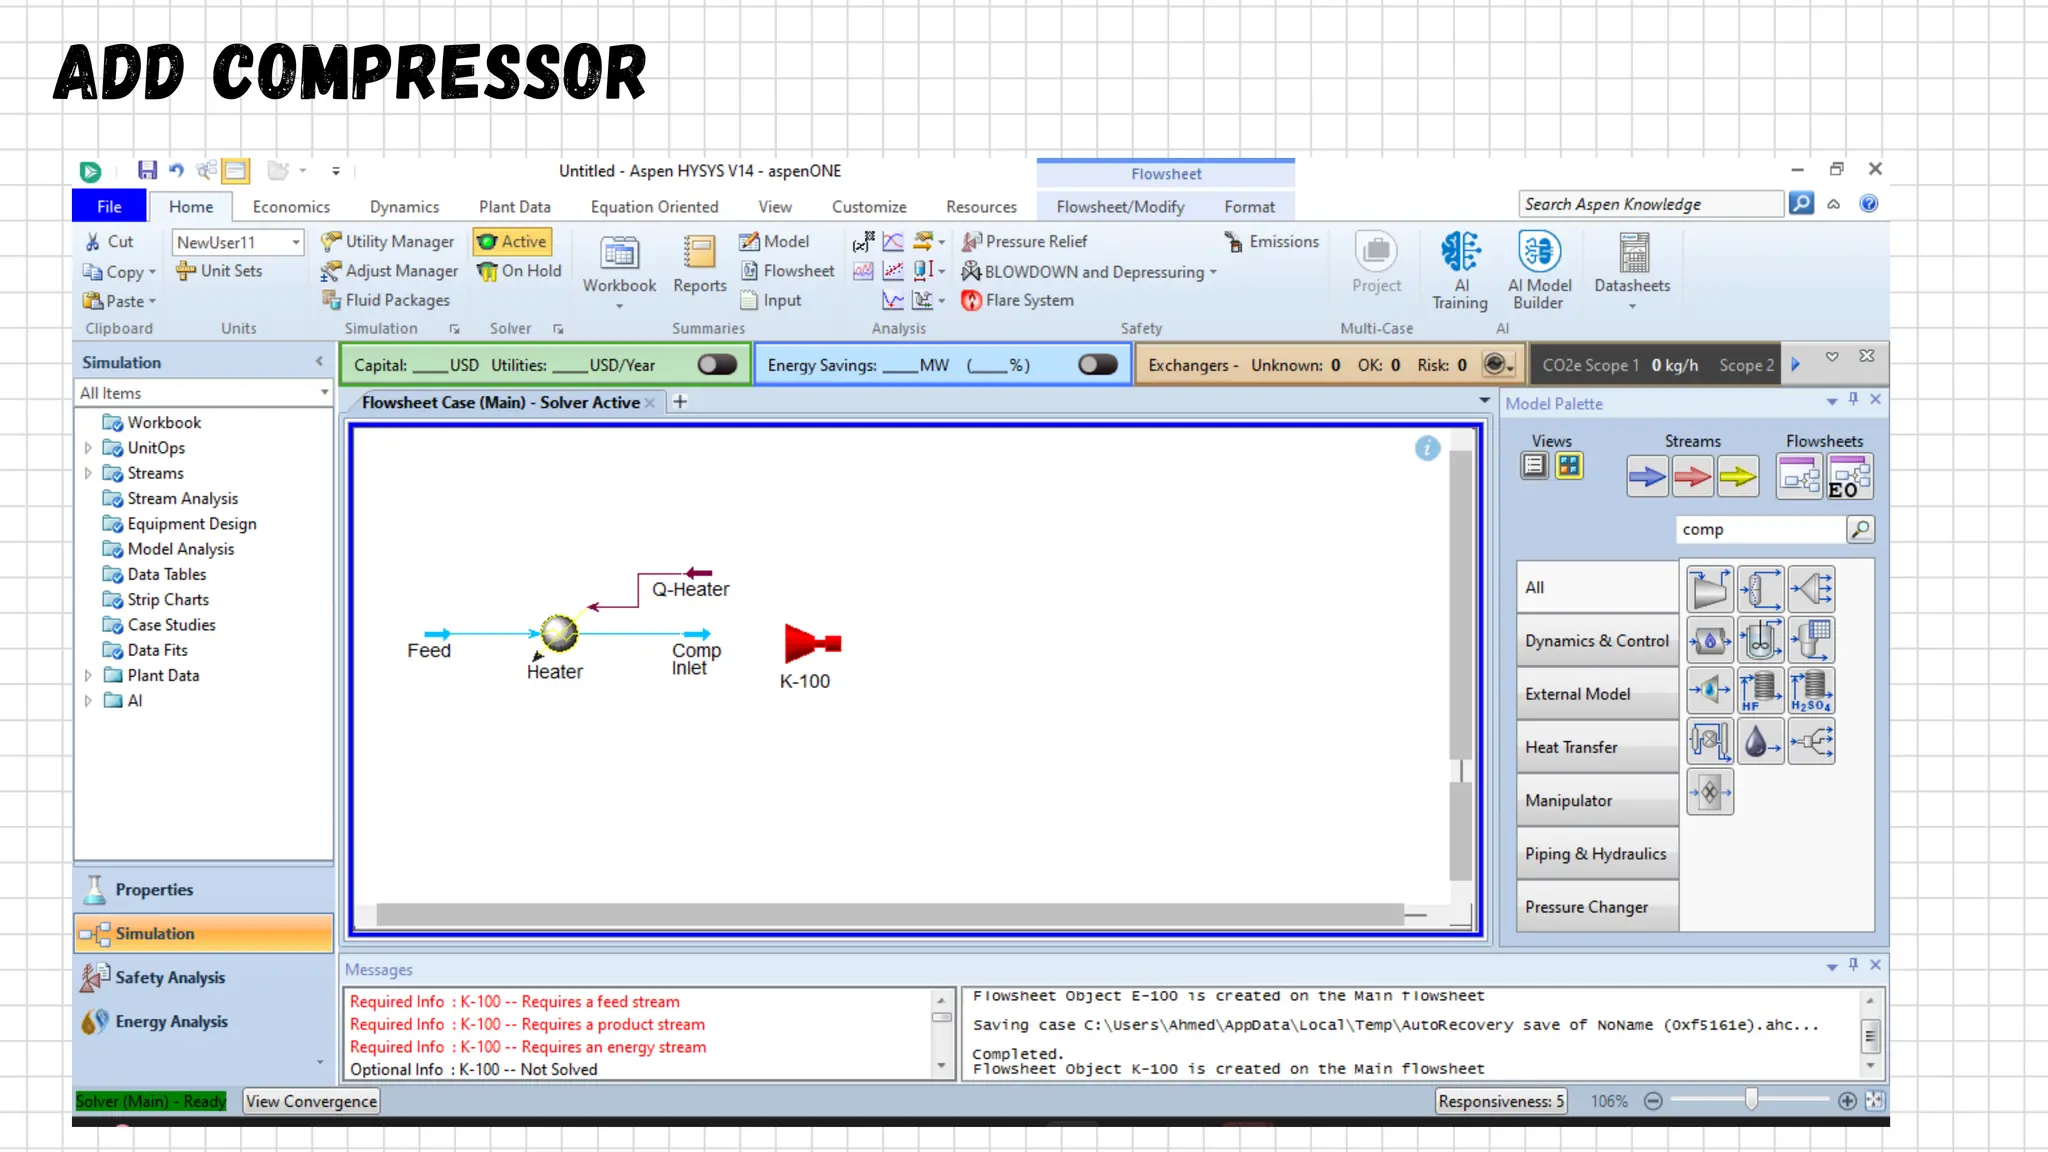Open the Safety Analysis environment
The height and width of the screenshot is (1152, 2048).
pyautogui.click(x=204, y=977)
